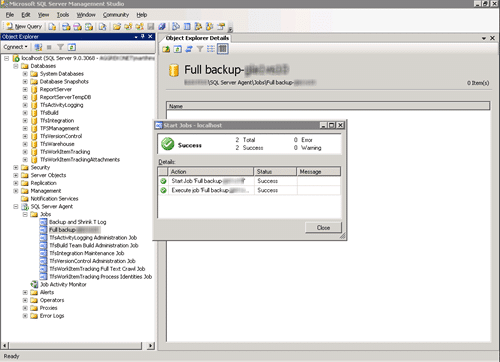Collapse the localhost server node
The height and width of the screenshot is (362, 500).
pos(6,58)
